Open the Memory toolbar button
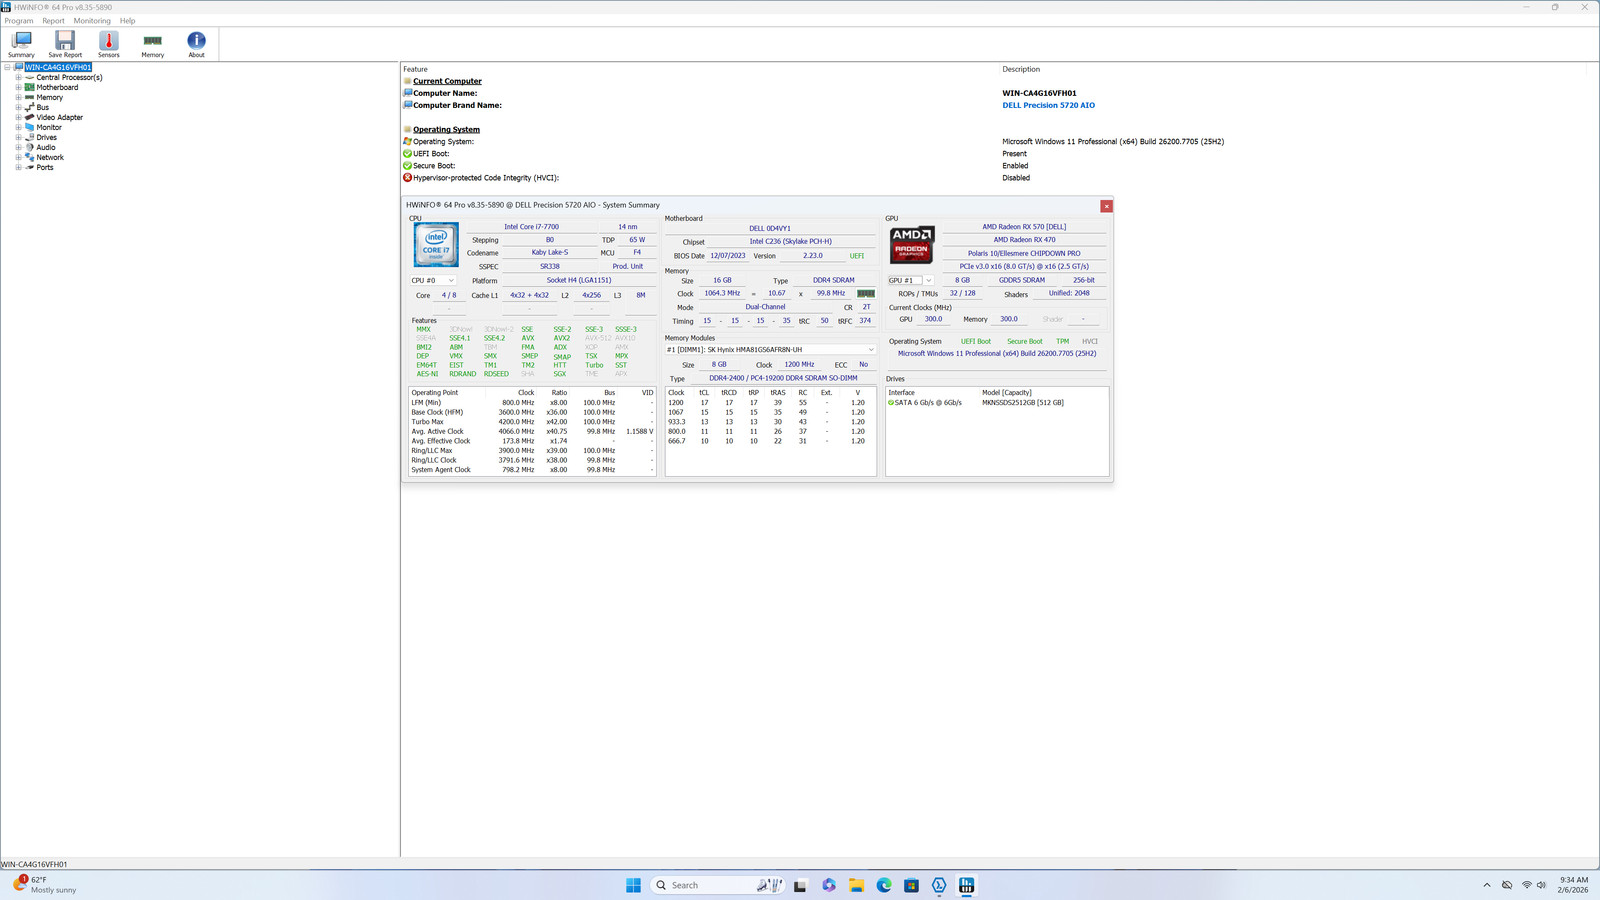The height and width of the screenshot is (900, 1600). (152, 44)
